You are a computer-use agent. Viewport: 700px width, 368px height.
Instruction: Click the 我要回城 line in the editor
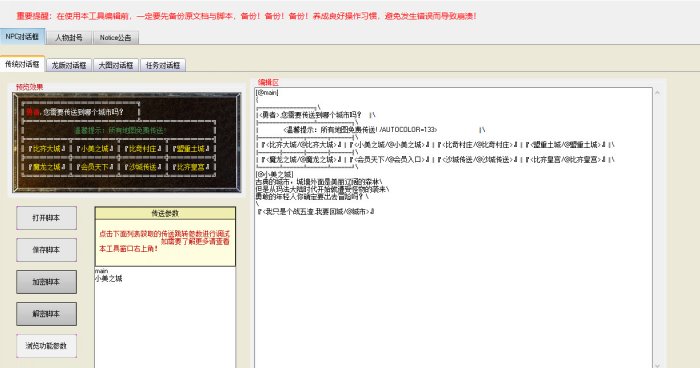tap(316, 211)
